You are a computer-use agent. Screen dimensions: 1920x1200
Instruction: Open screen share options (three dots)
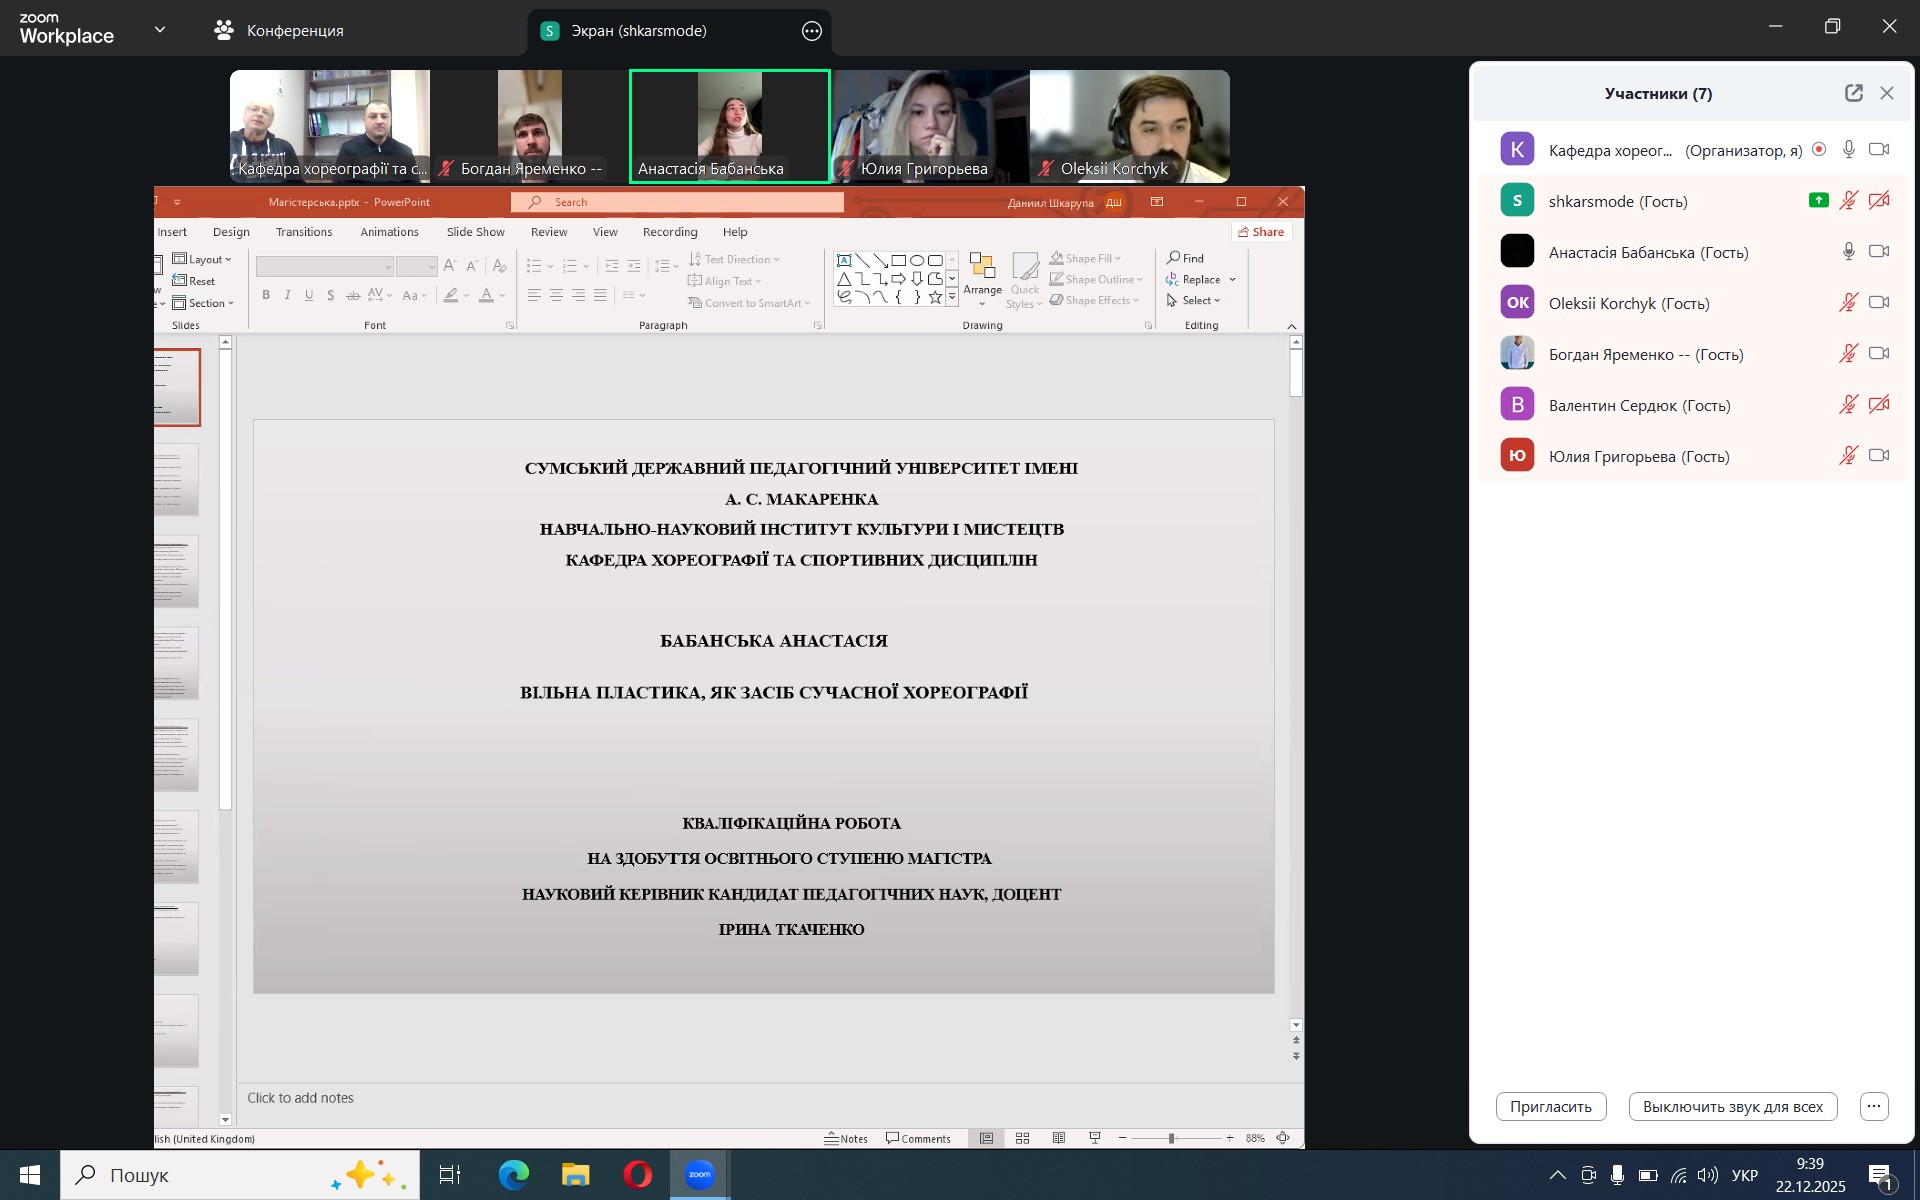811,31
